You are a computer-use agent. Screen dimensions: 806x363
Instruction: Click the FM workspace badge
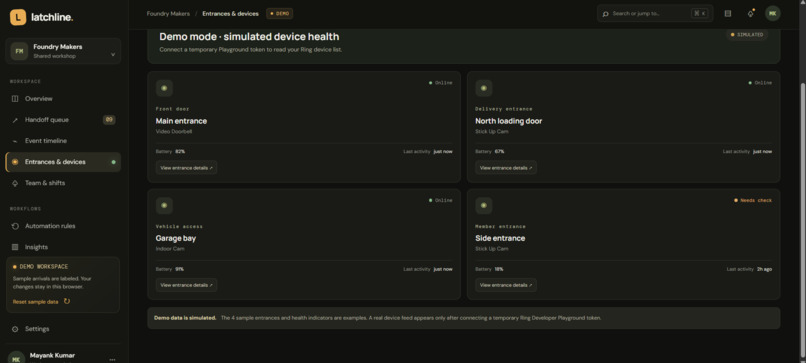point(19,51)
